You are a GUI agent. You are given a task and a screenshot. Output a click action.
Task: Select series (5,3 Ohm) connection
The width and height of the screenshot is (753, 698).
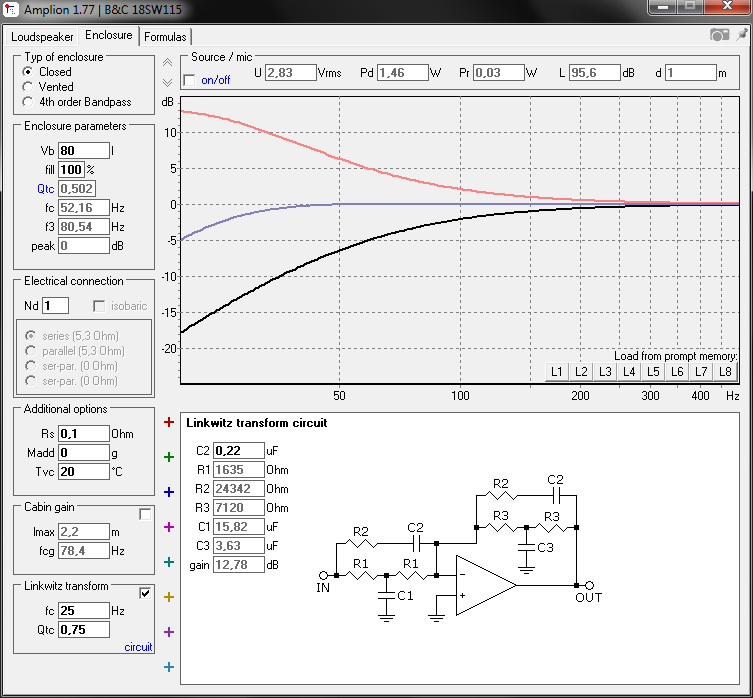(x=72, y=336)
